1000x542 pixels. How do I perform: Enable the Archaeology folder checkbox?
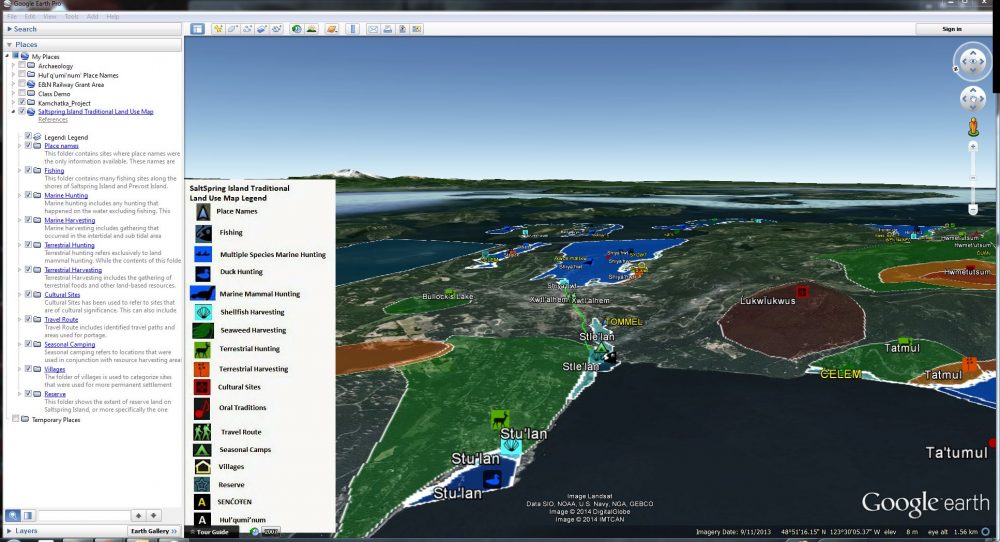click(x=23, y=66)
